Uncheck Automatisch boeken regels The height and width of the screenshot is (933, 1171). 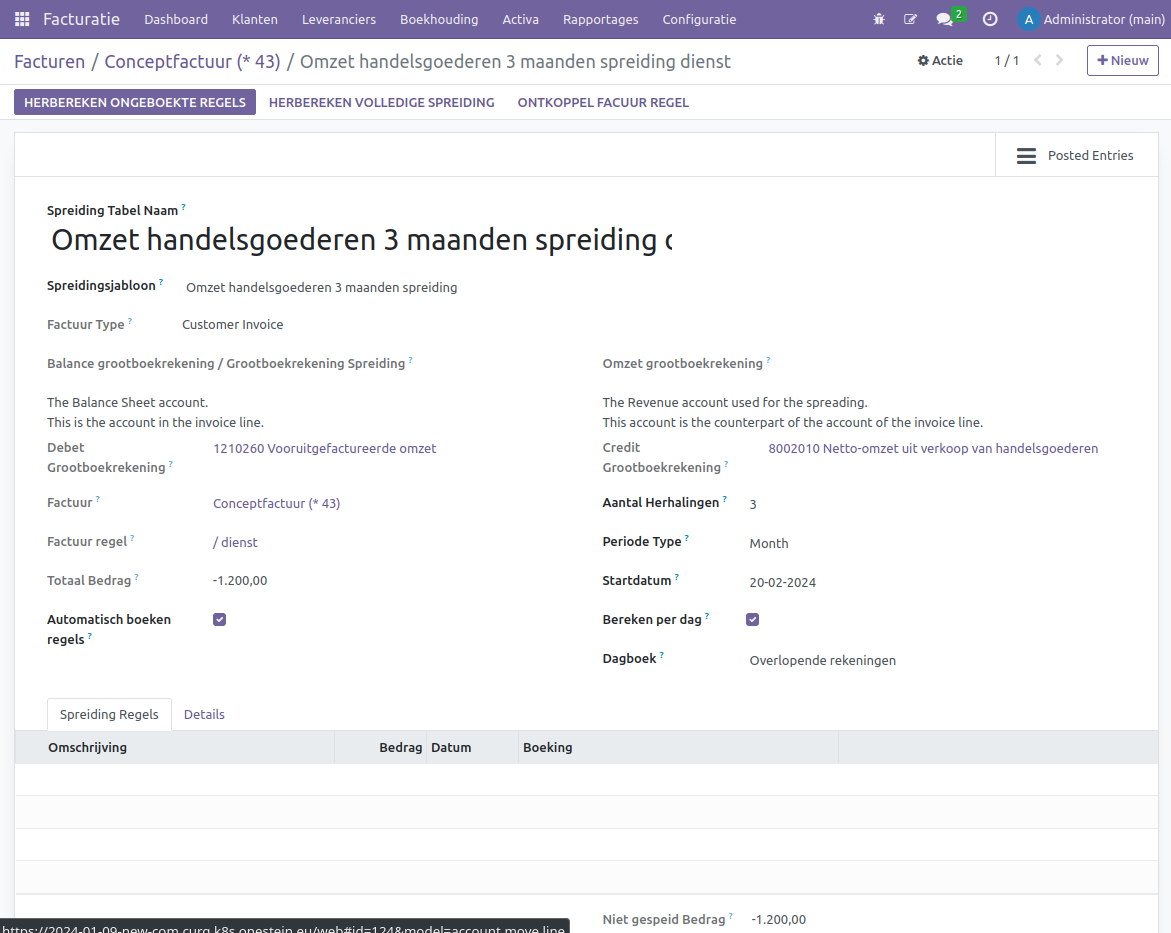[219, 619]
